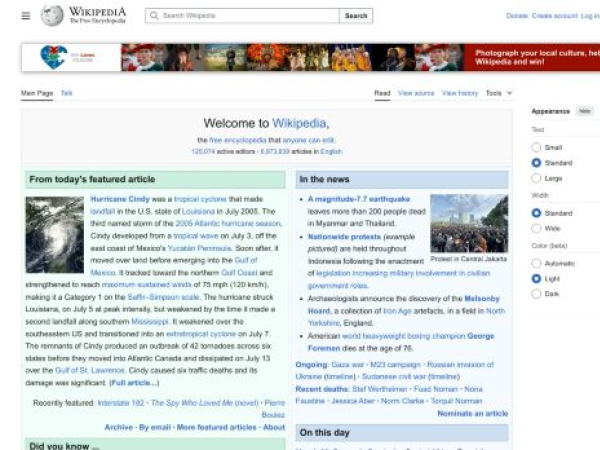The image size is (600, 450).
Task: Open the Sudanese civil war link
Action: [394, 377]
